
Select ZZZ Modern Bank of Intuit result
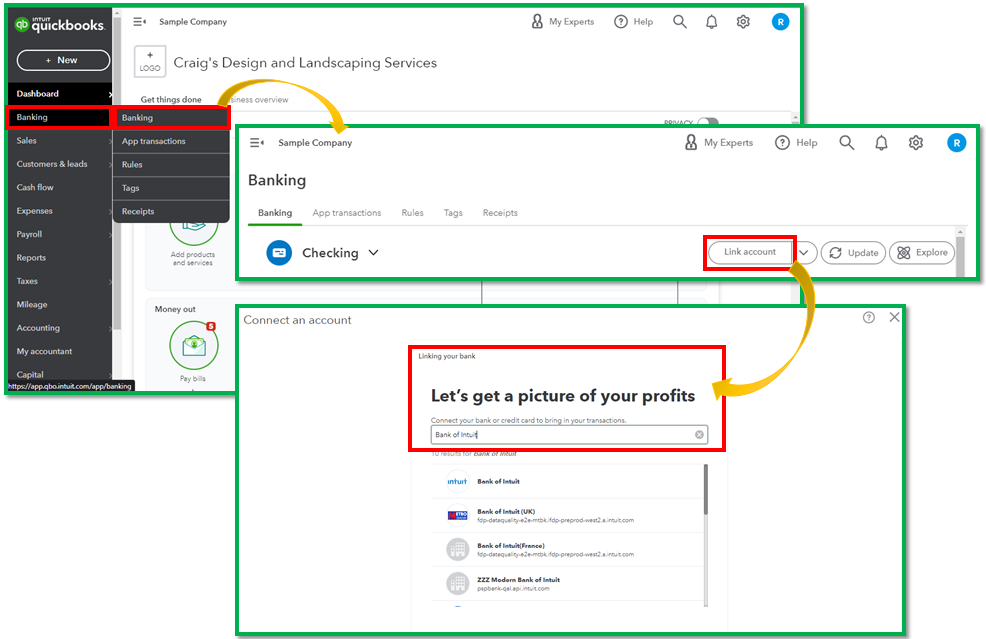567,584
